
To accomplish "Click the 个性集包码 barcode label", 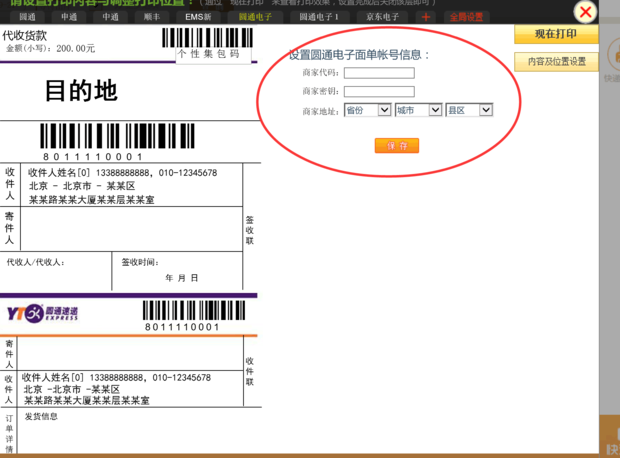I will 208,54.
